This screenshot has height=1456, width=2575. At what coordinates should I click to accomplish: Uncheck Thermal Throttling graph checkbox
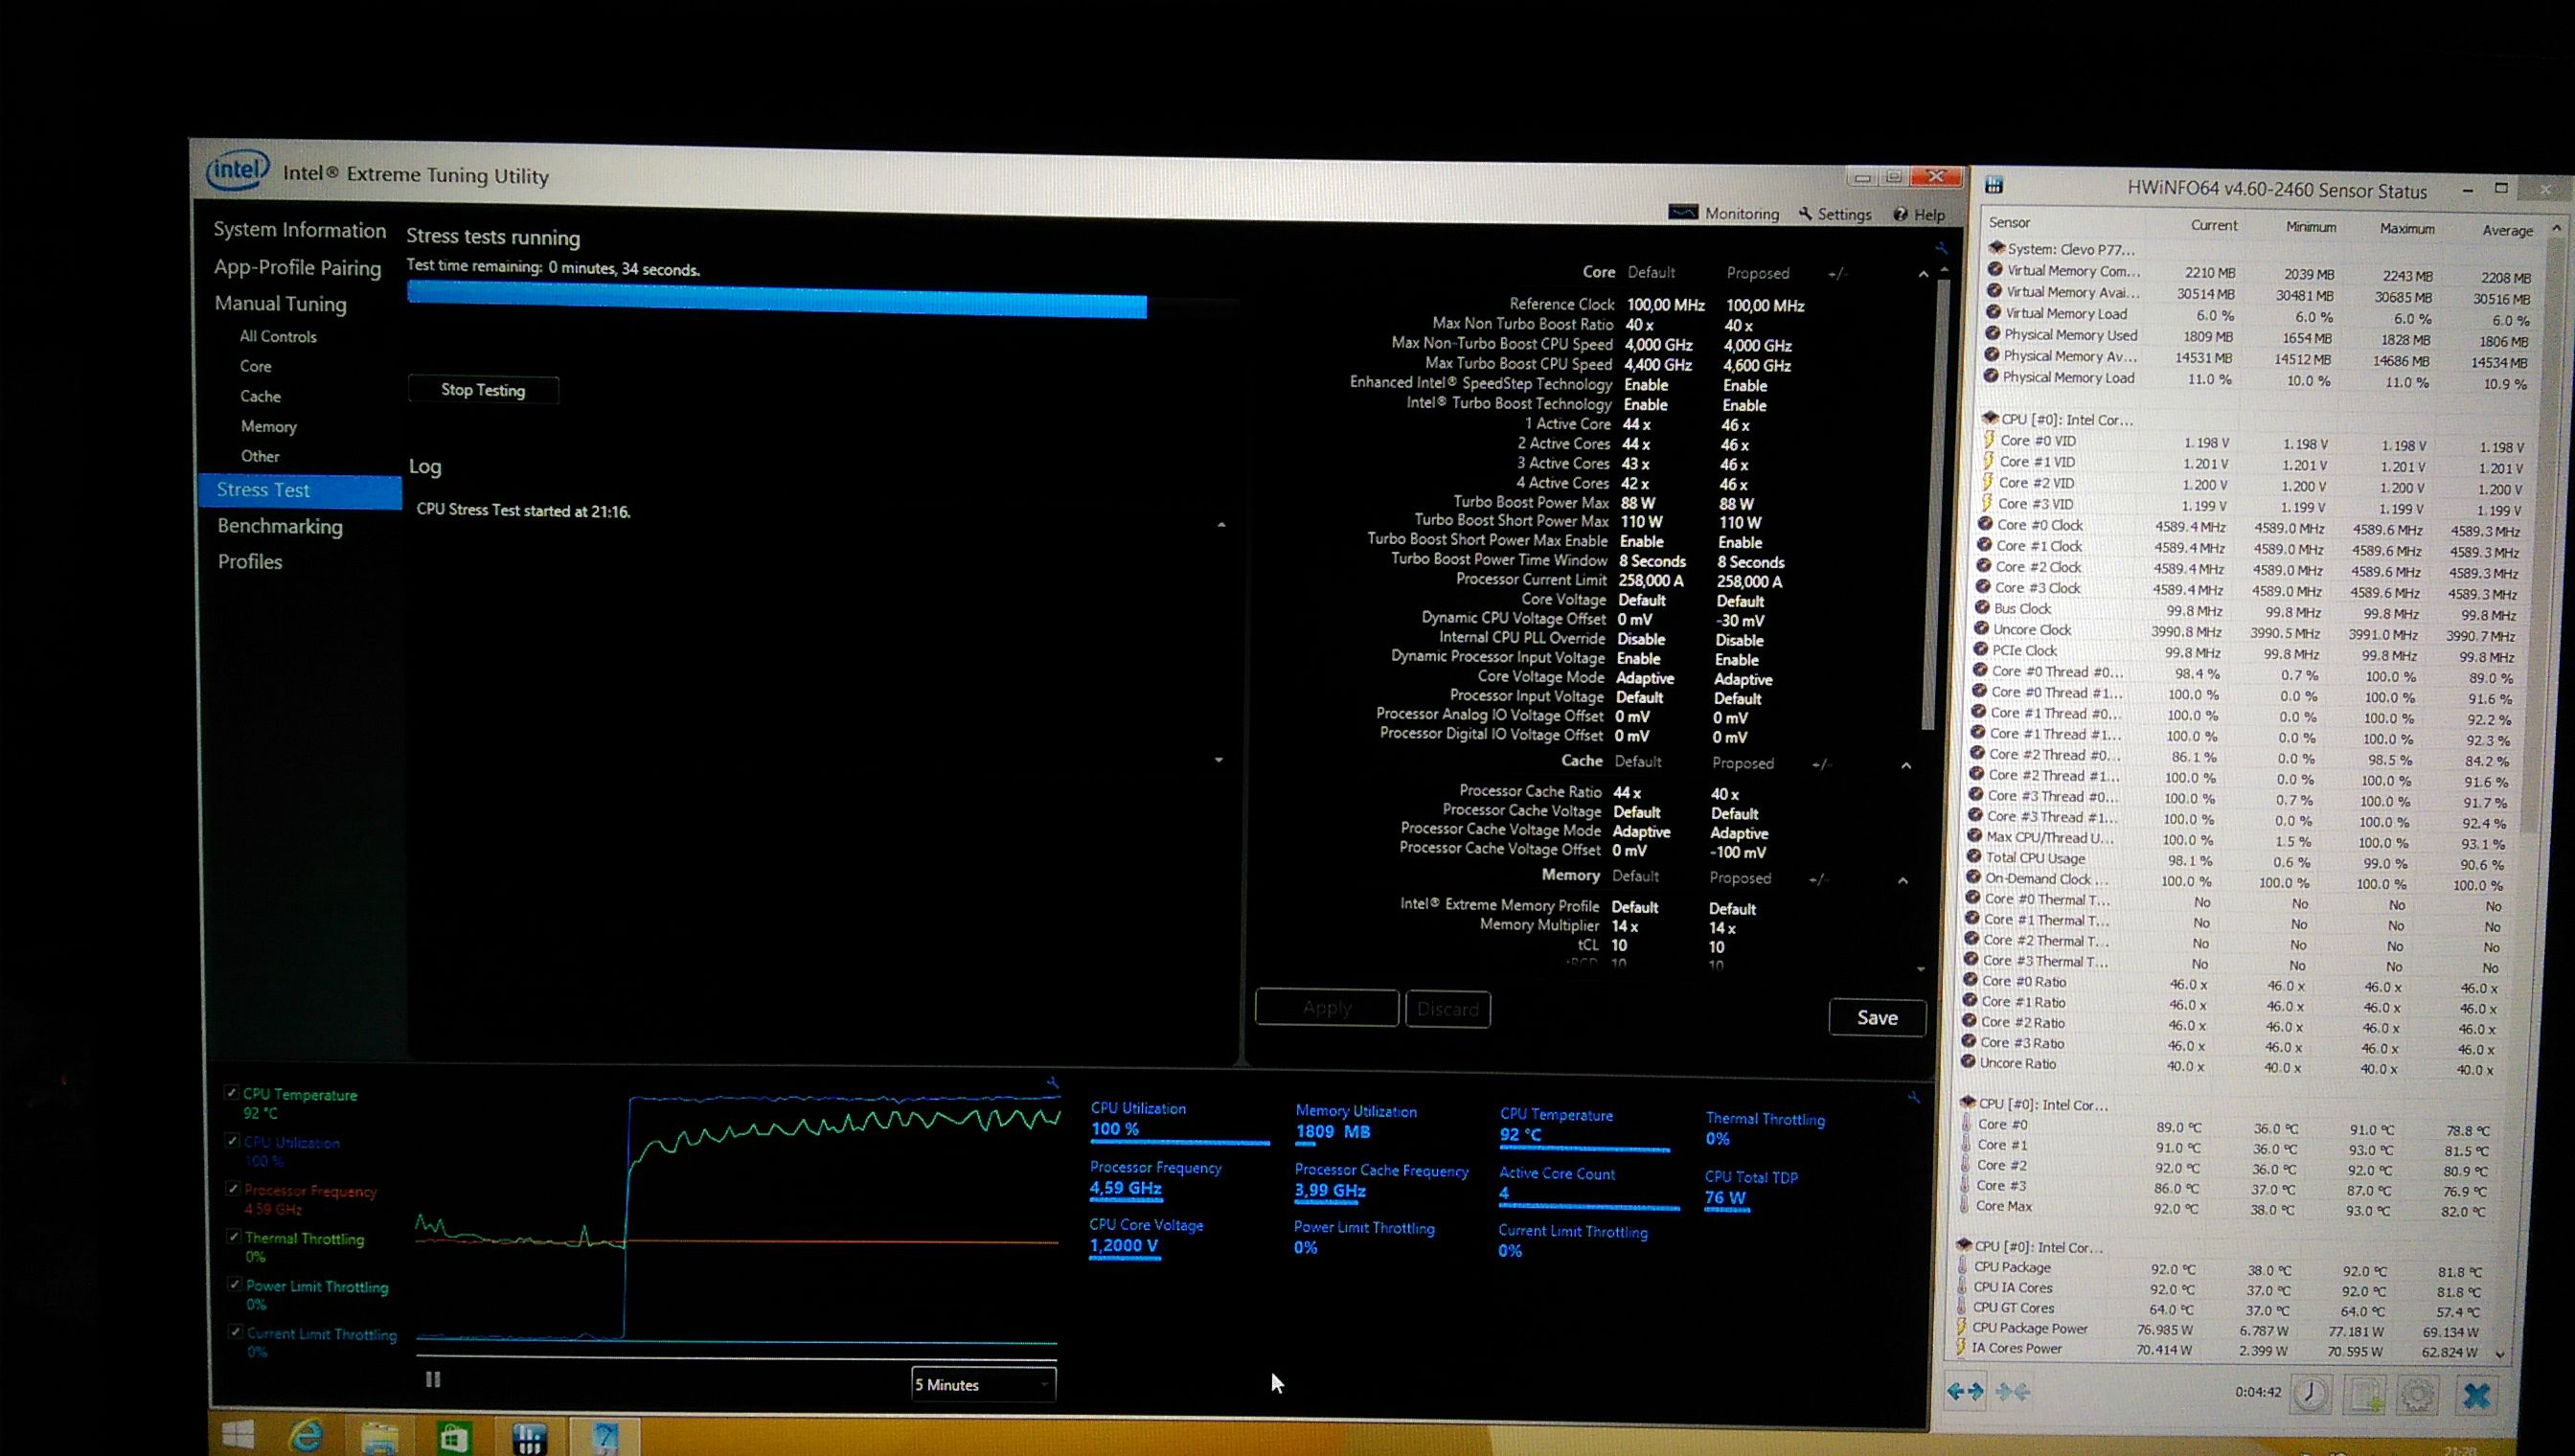point(234,1237)
